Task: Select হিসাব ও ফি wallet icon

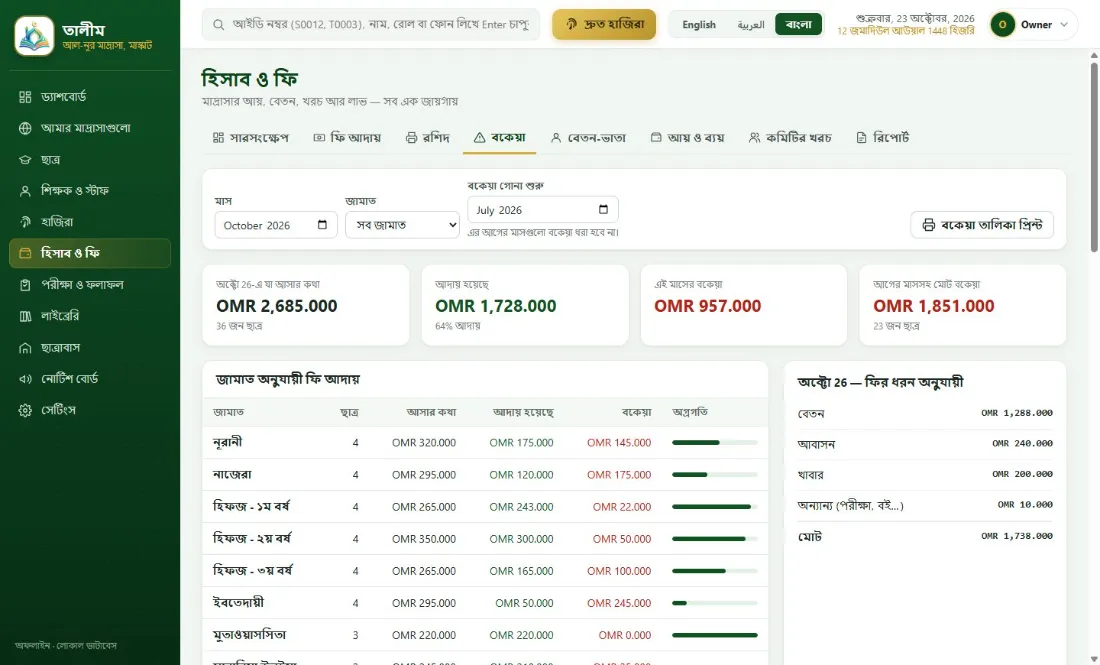Action: click(x=25, y=253)
